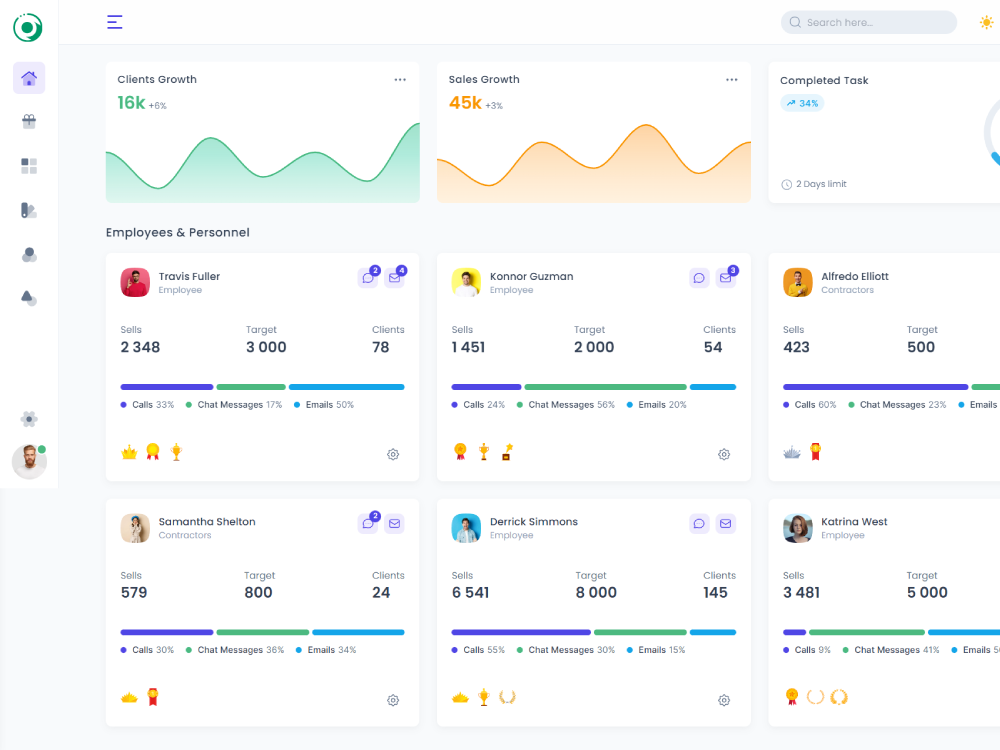Image resolution: width=1000 pixels, height=750 pixels.
Task: Click the gift box sidebar icon
Action: click(x=29, y=122)
